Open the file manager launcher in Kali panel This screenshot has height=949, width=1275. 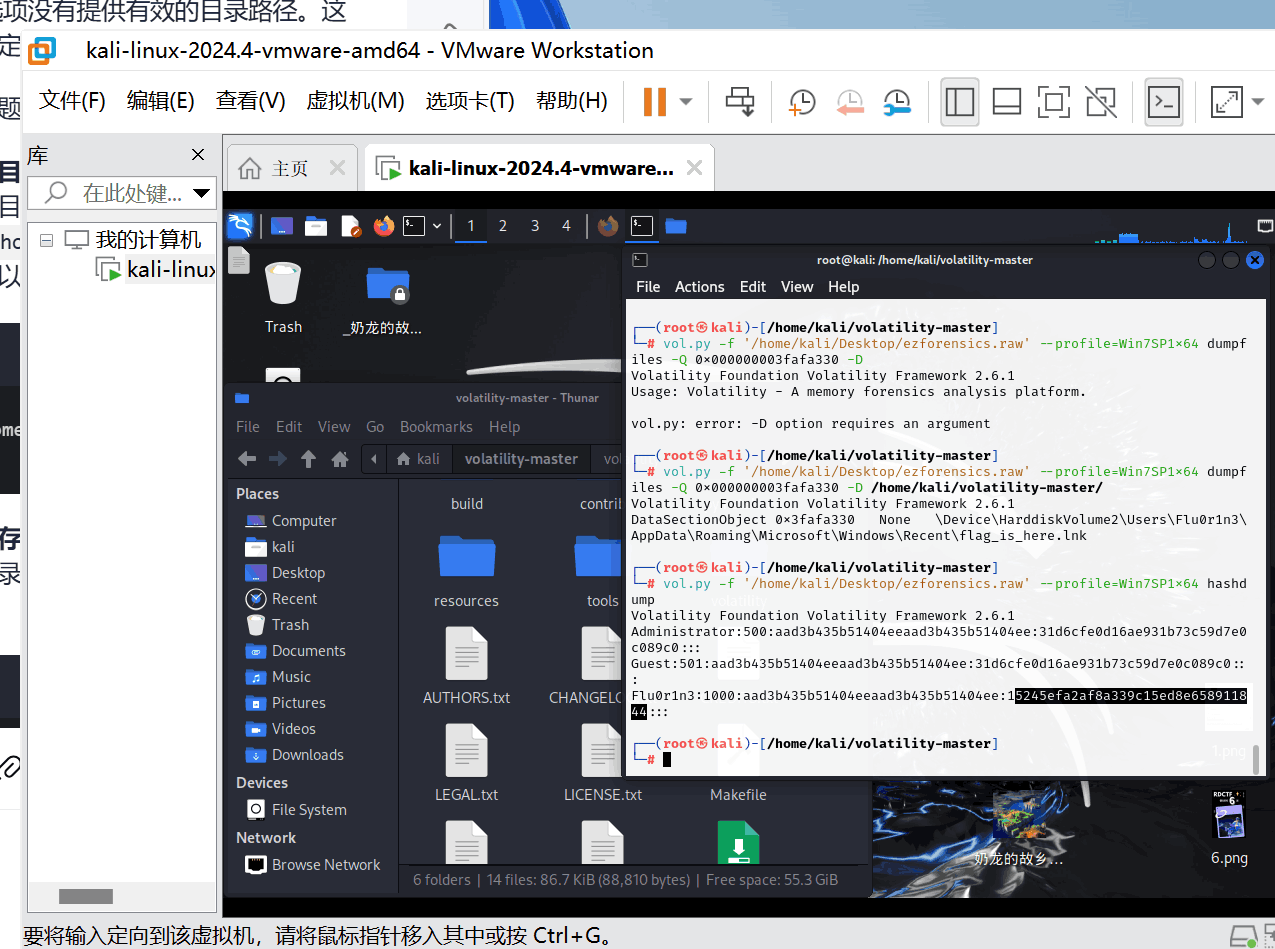pos(316,226)
